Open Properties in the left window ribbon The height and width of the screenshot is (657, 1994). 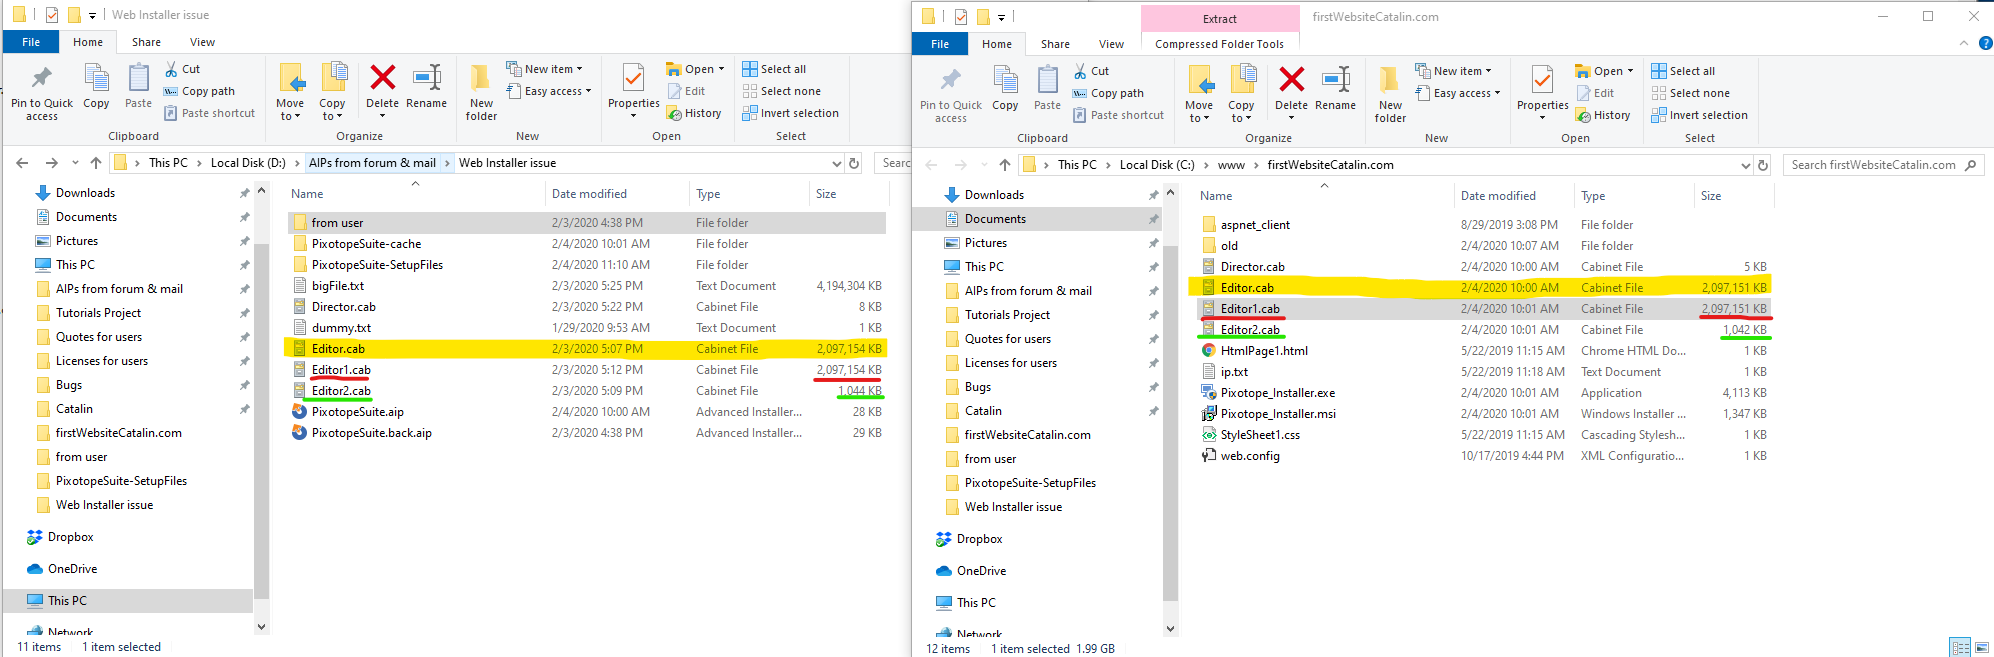tap(633, 89)
